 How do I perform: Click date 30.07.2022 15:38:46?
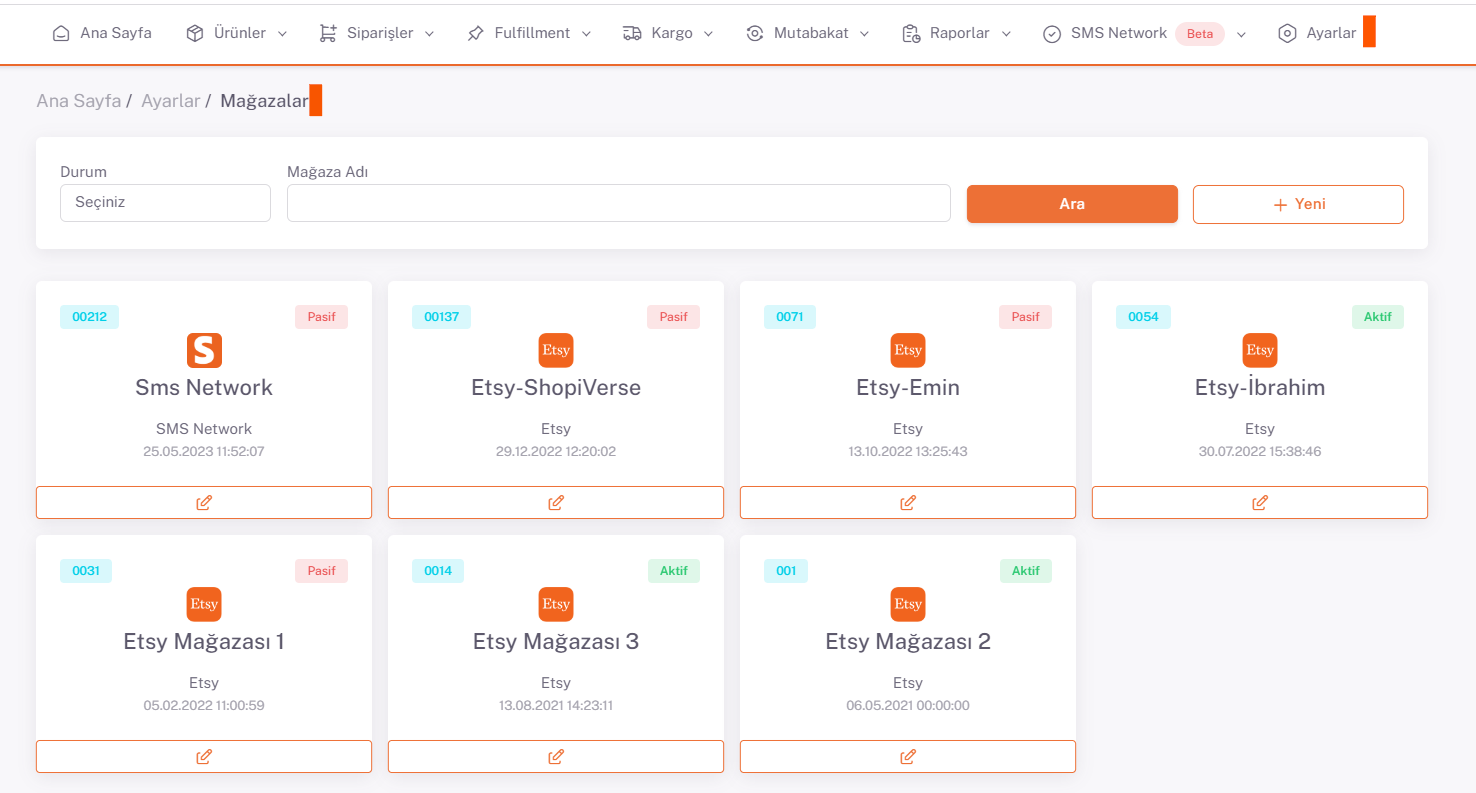[1260, 452]
